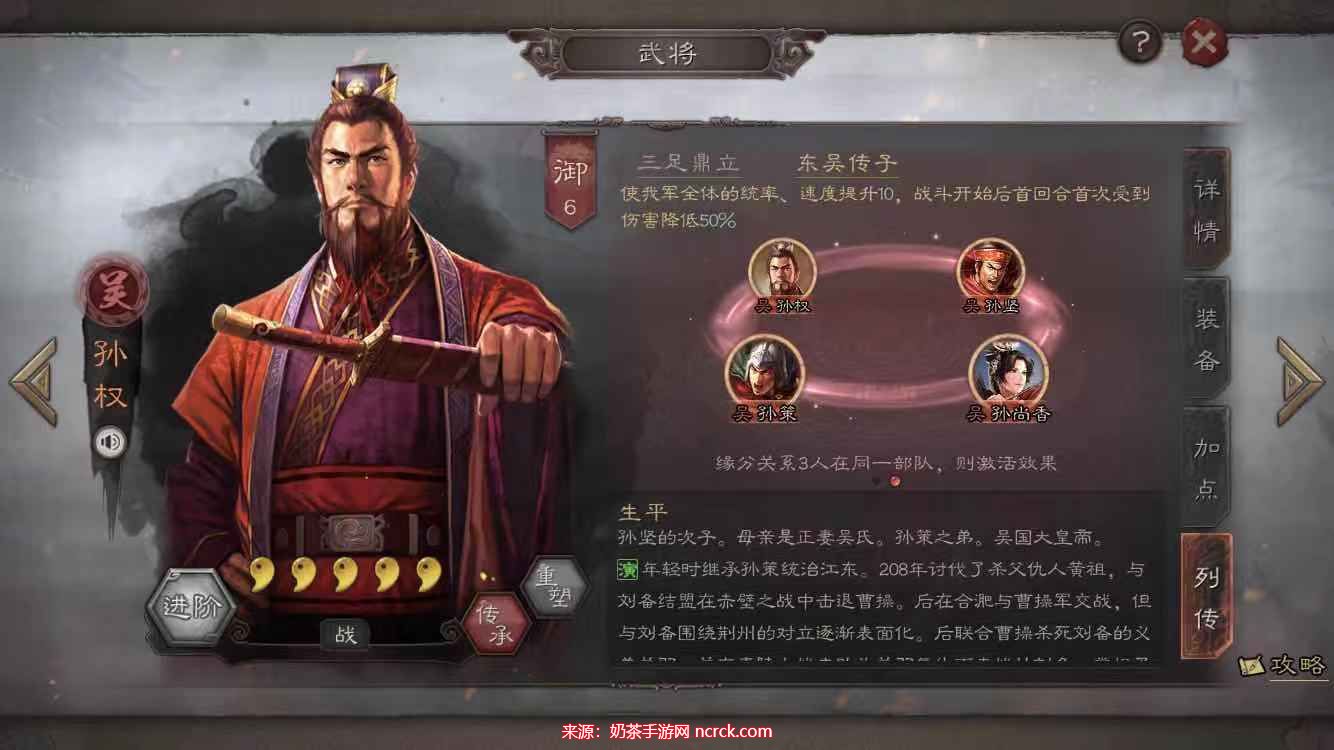Screen dimensions: 1334x750
Task: Go to previous general with left arrow
Action: 33,381
